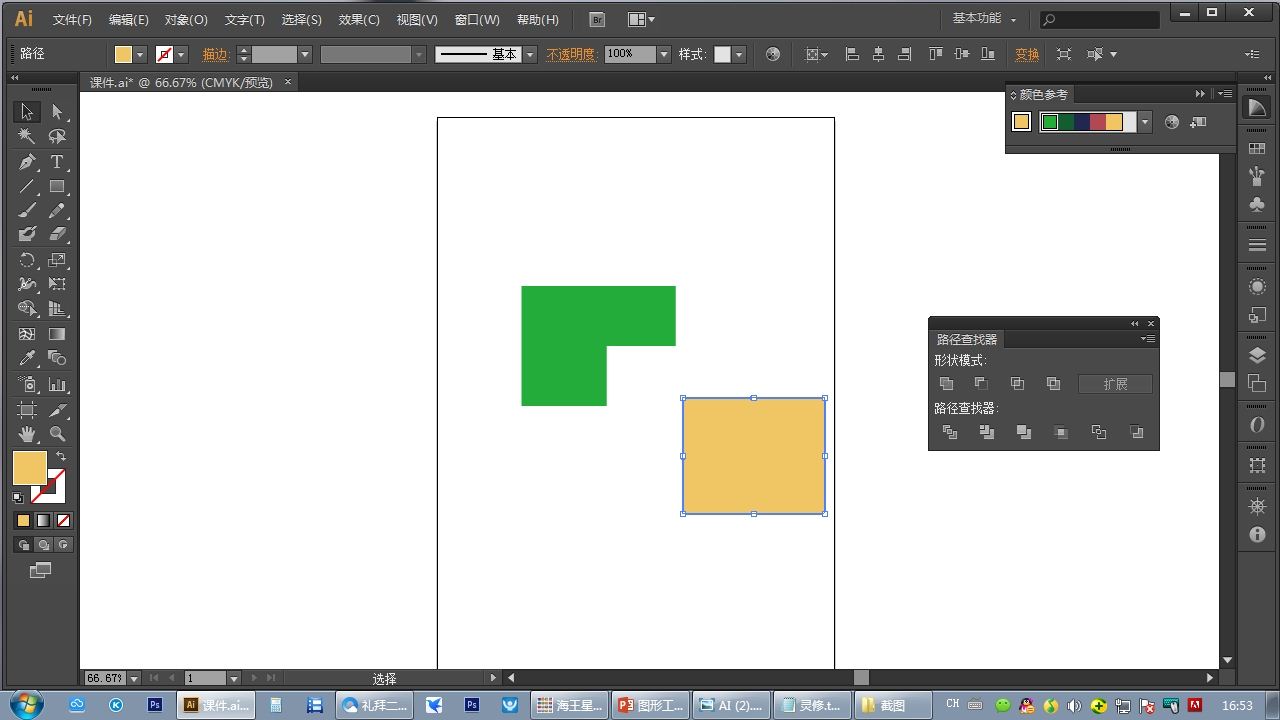Screen dimensions: 1280x720
Task: Click Outline in the Pathfinder row
Action: click(x=1099, y=432)
